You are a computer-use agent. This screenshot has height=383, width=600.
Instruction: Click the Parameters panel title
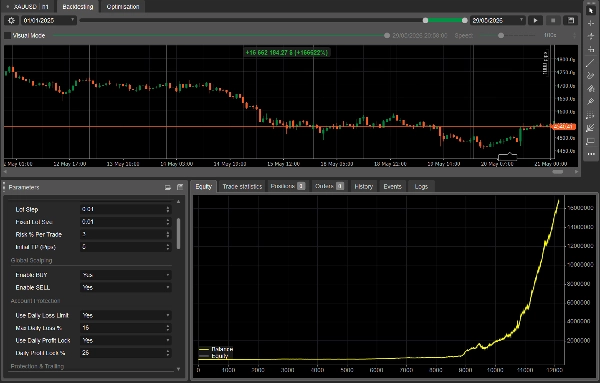24,187
